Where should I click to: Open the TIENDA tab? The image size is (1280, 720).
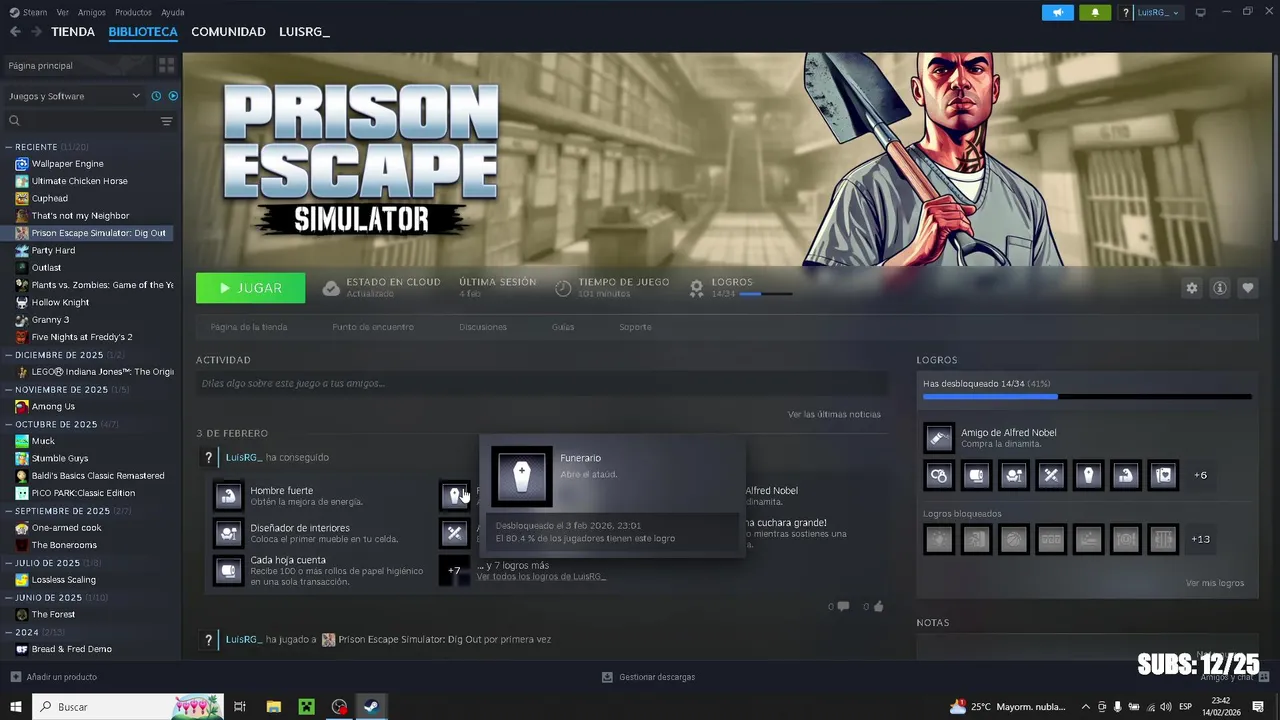(73, 32)
